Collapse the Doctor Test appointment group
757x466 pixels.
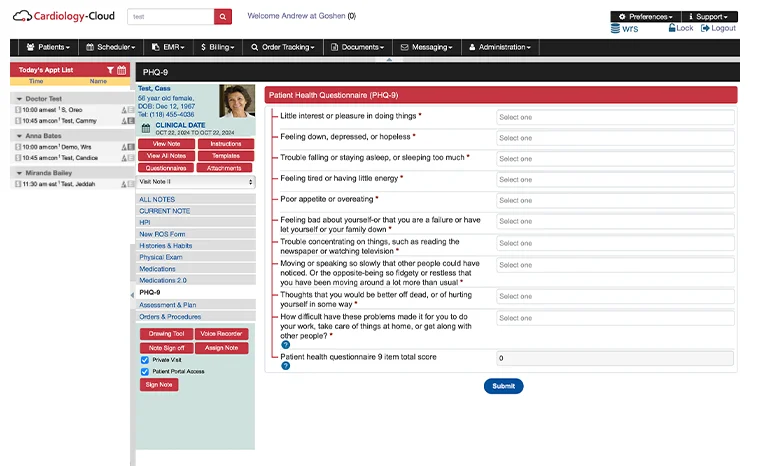point(20,99)
